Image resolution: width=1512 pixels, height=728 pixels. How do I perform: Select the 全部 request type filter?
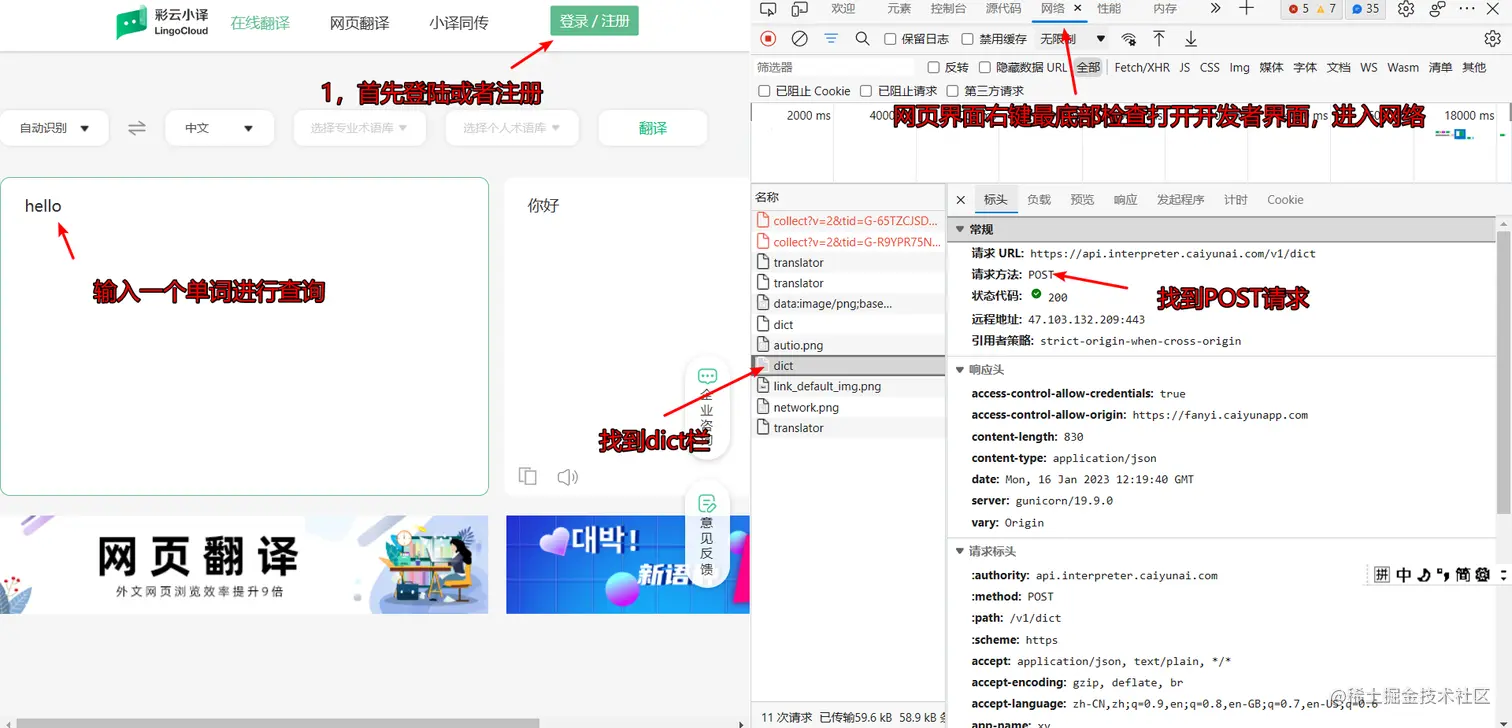tap(1088, 67)
